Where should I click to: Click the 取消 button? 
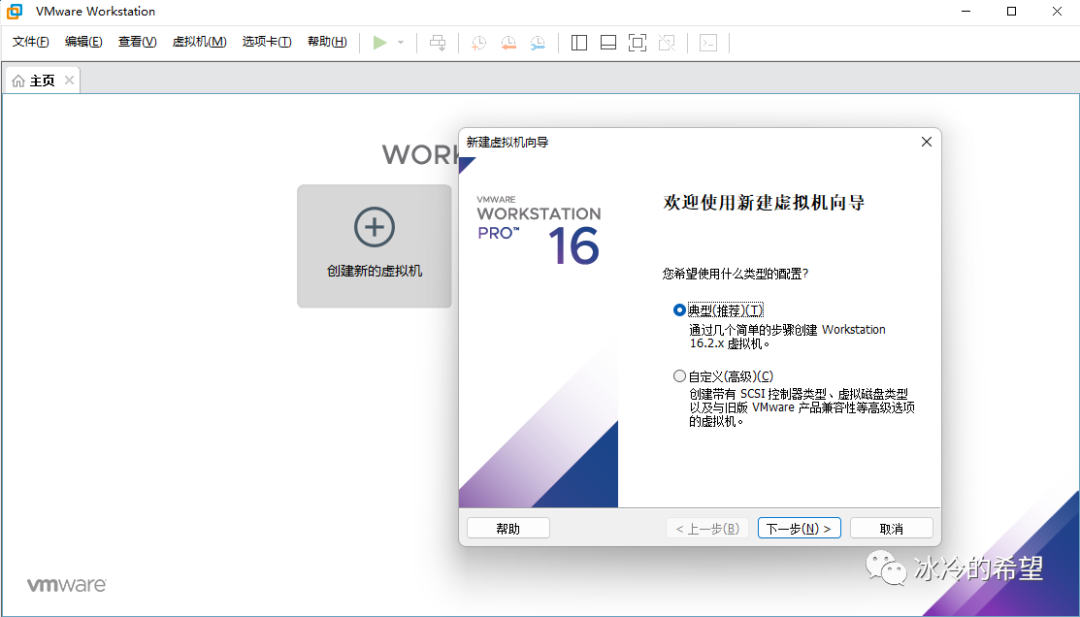(891, 528)
